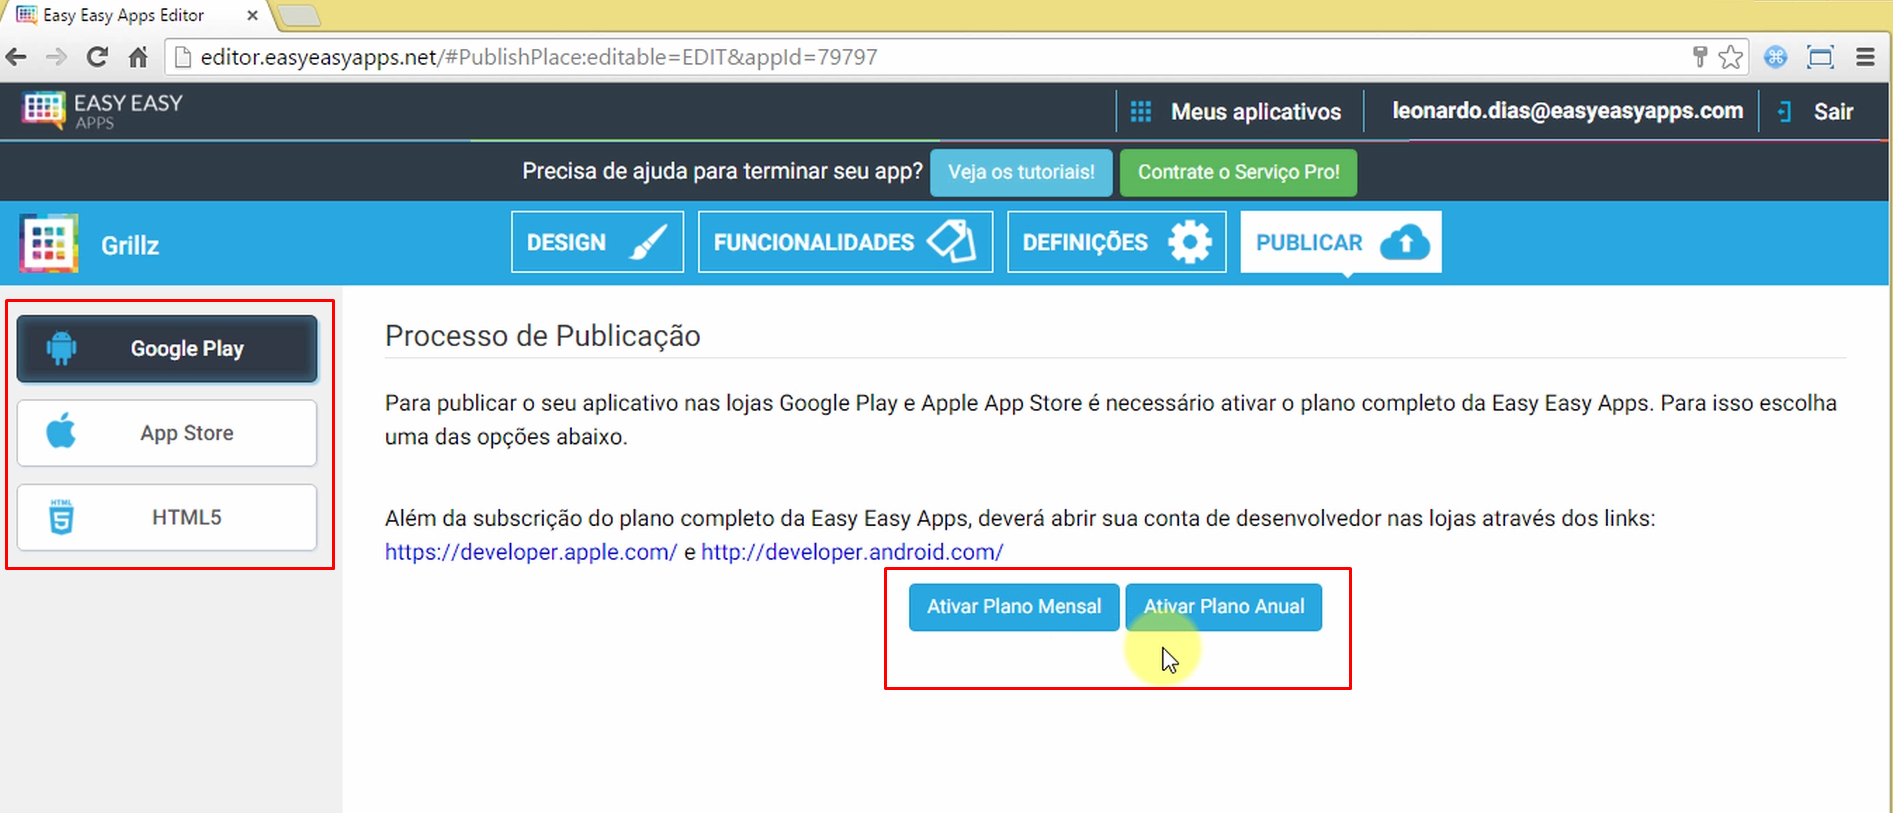Viewport: 1893px width, 813px height.
Task: Click the Meus aplicativos grid icon
Action: (x=1141, y=111)
